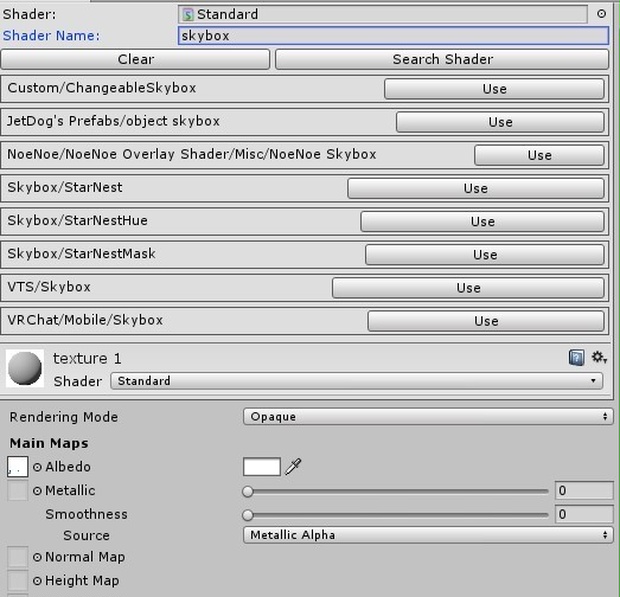
Task: Click the Smoothness slider handle
Action: coord(248,515)
